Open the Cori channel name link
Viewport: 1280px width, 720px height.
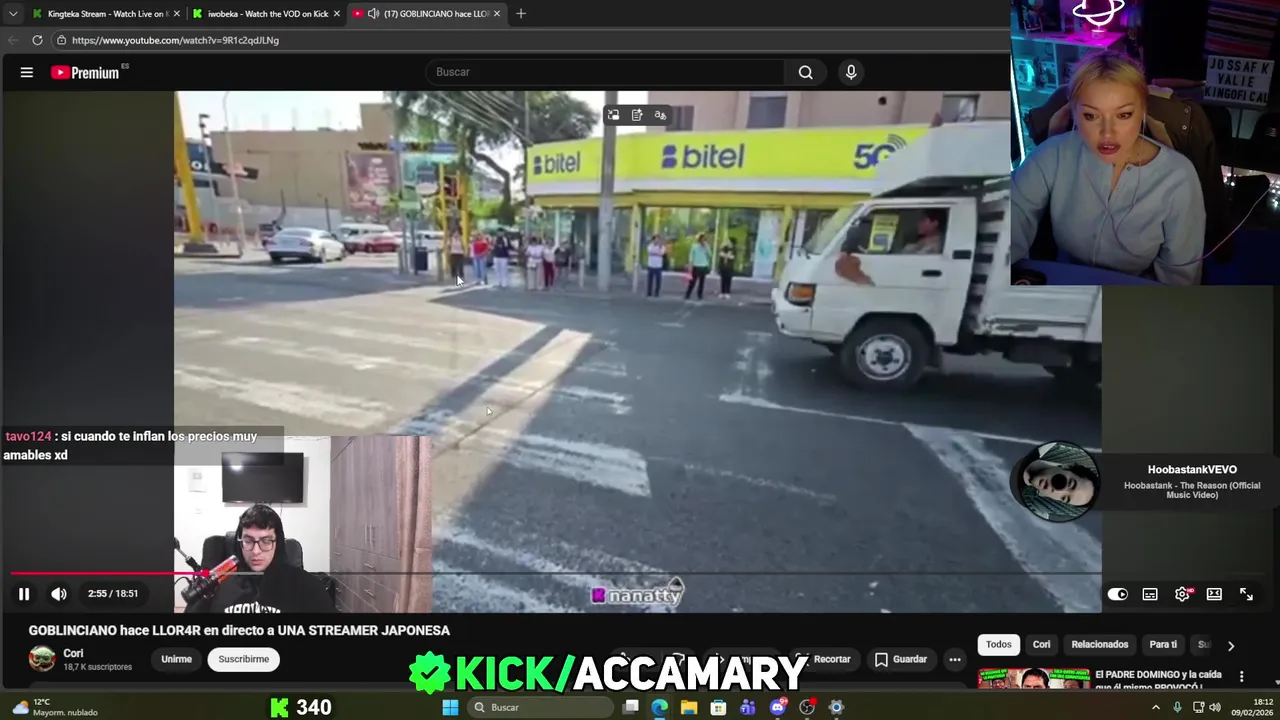click(x=73, y=653)
